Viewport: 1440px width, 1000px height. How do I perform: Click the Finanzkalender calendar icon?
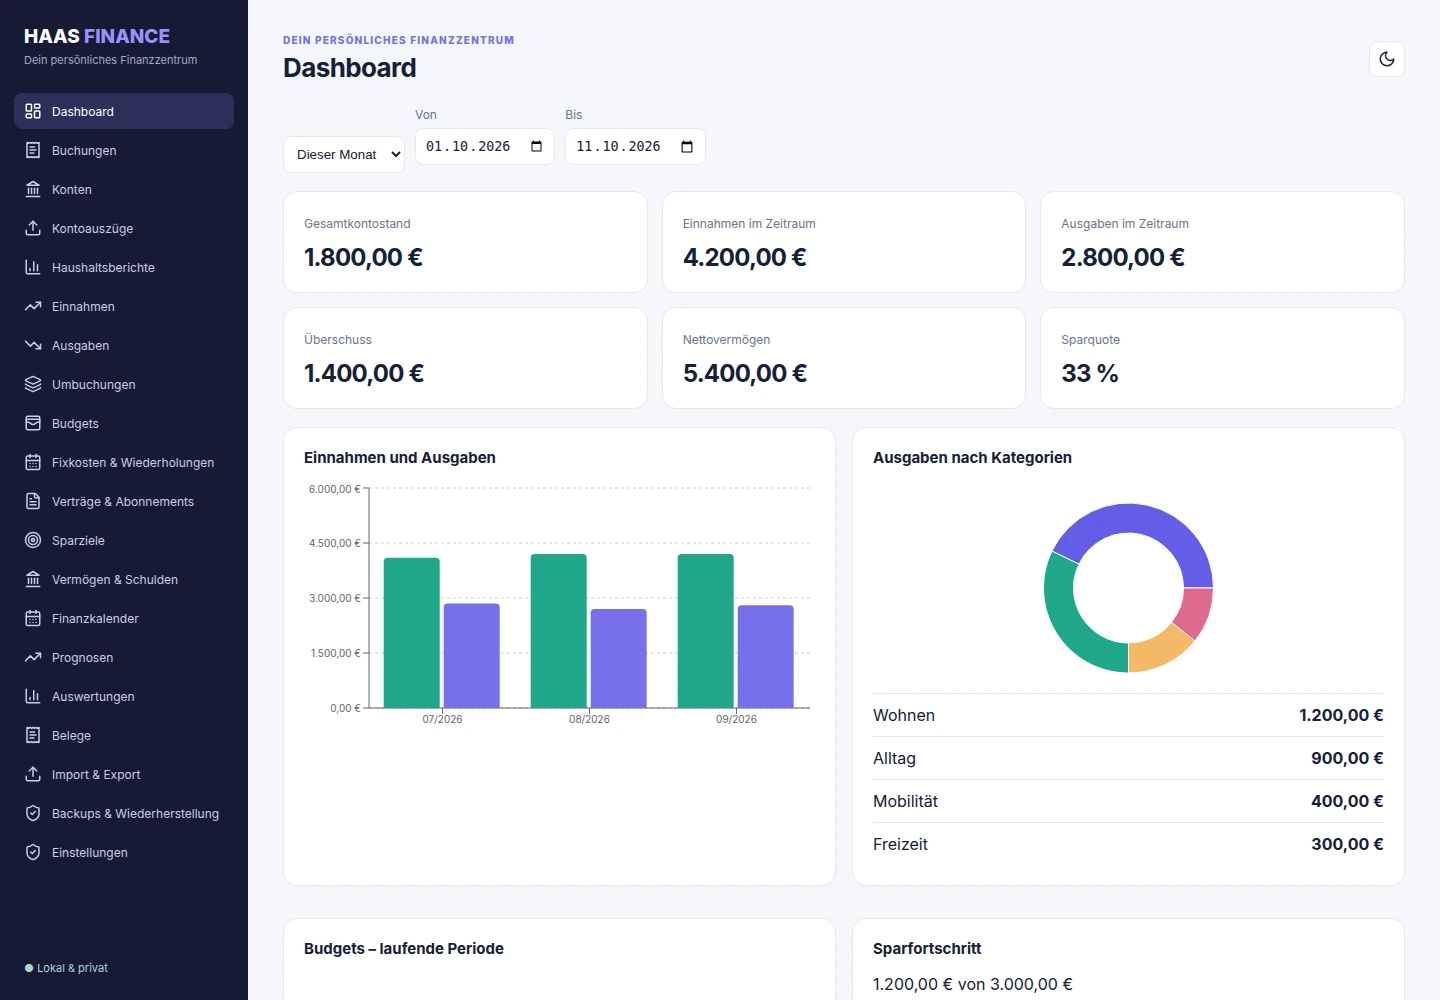tap(33, 618)
